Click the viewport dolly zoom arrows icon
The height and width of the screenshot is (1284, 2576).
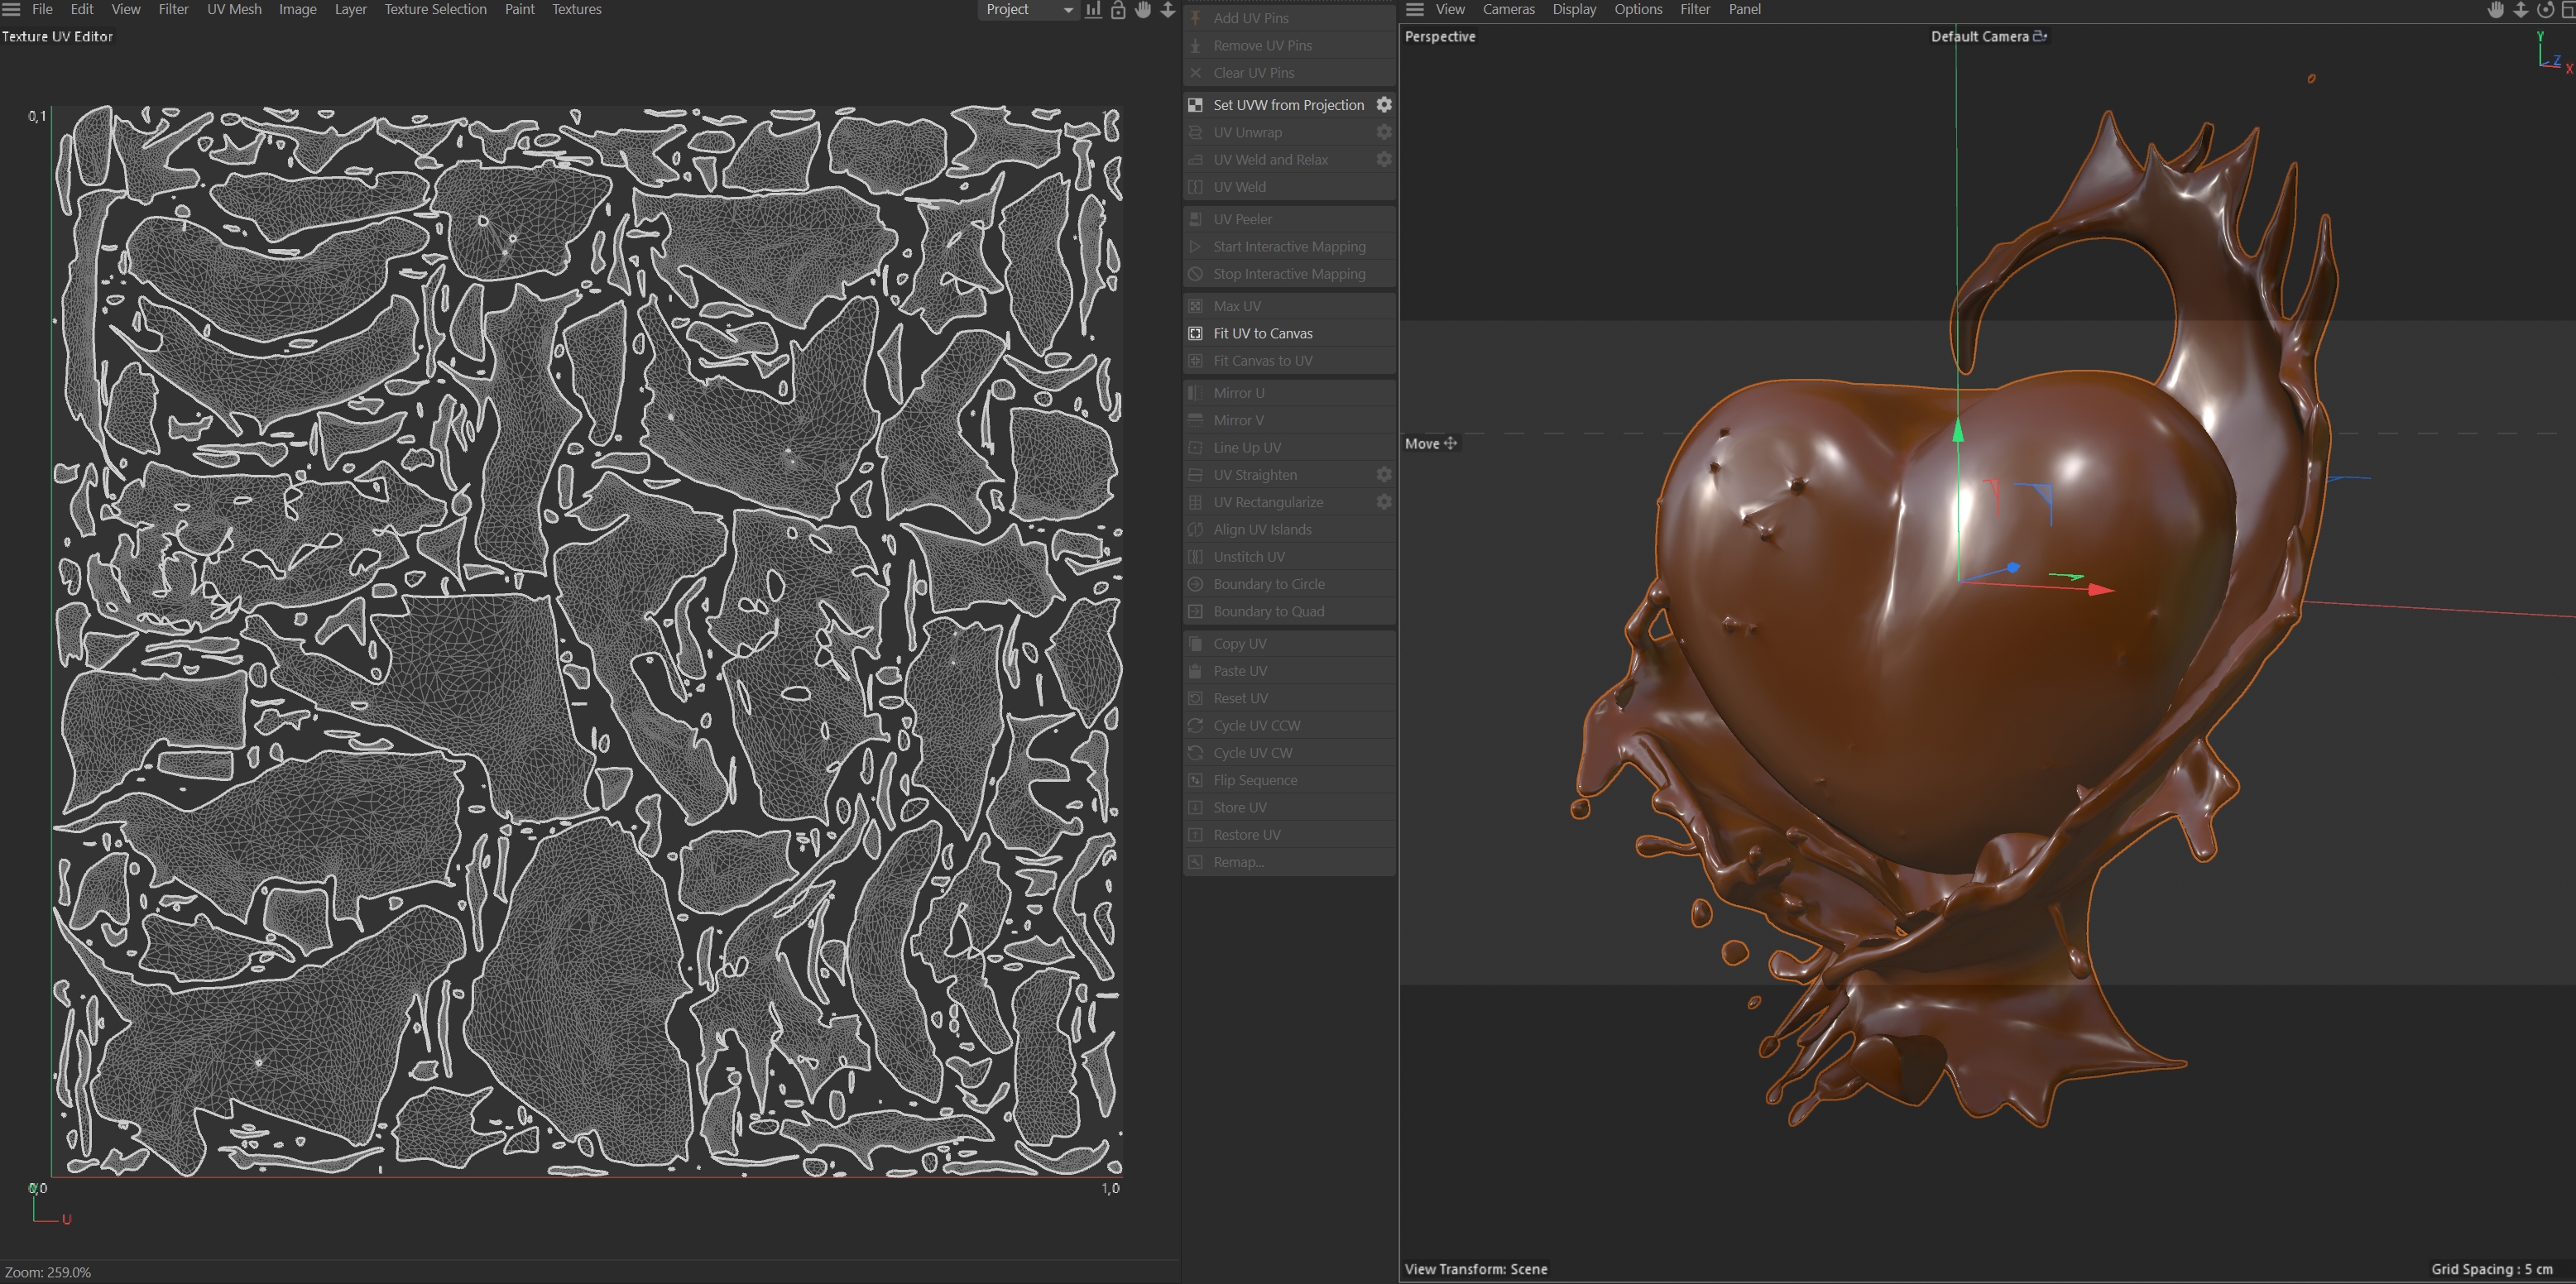[x=2520, y=10]
